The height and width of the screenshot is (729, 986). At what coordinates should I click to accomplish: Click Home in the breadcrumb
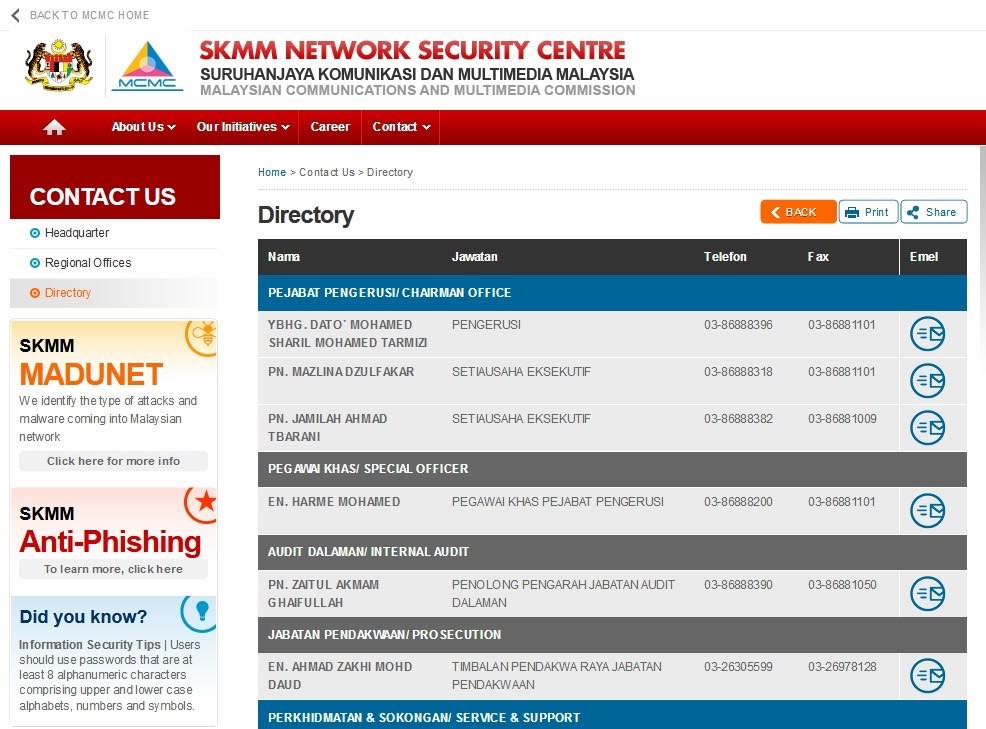[x=272, y=172]
